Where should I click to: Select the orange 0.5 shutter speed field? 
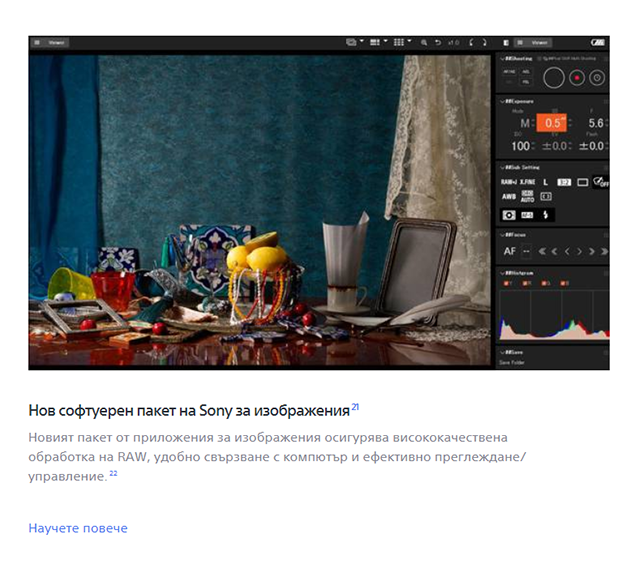pos(552,123)
